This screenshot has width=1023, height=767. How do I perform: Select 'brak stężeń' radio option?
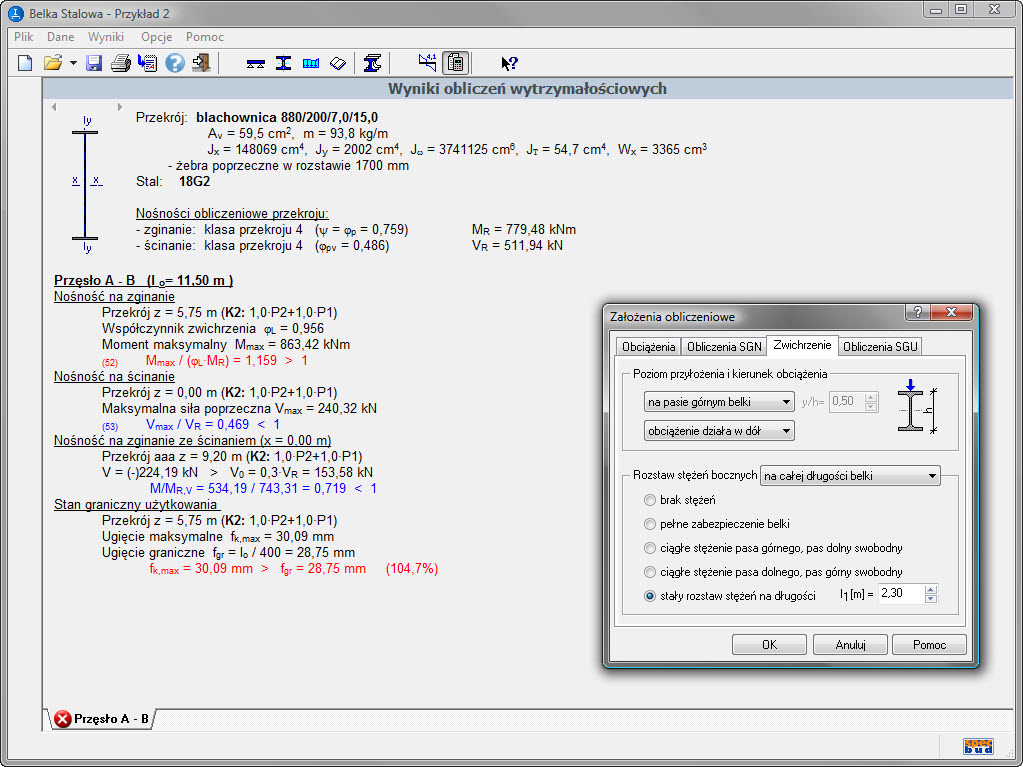[x=651, y=499]
